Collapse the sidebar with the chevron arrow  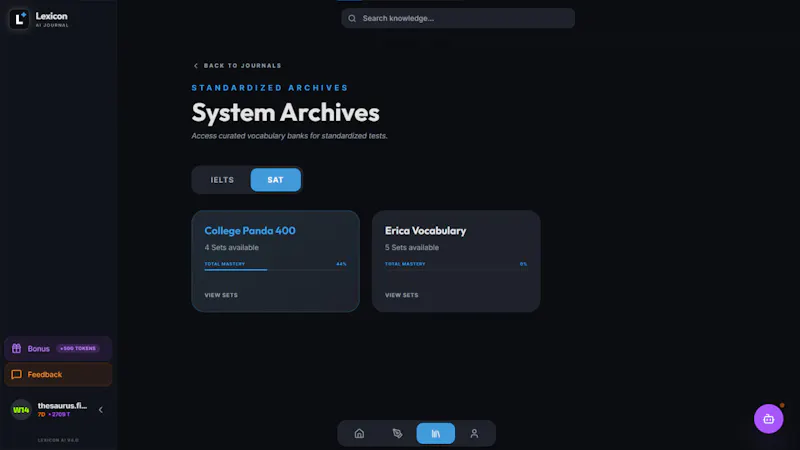101,410
